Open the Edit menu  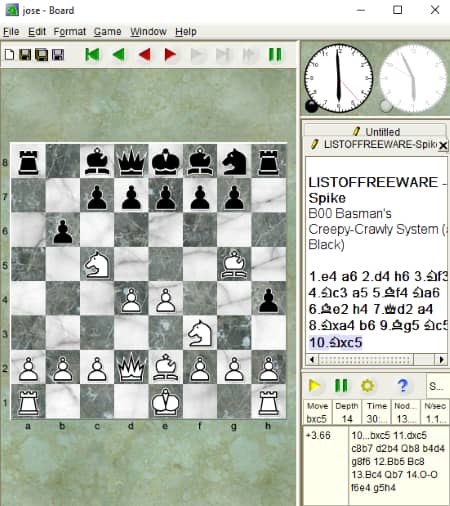37,32
